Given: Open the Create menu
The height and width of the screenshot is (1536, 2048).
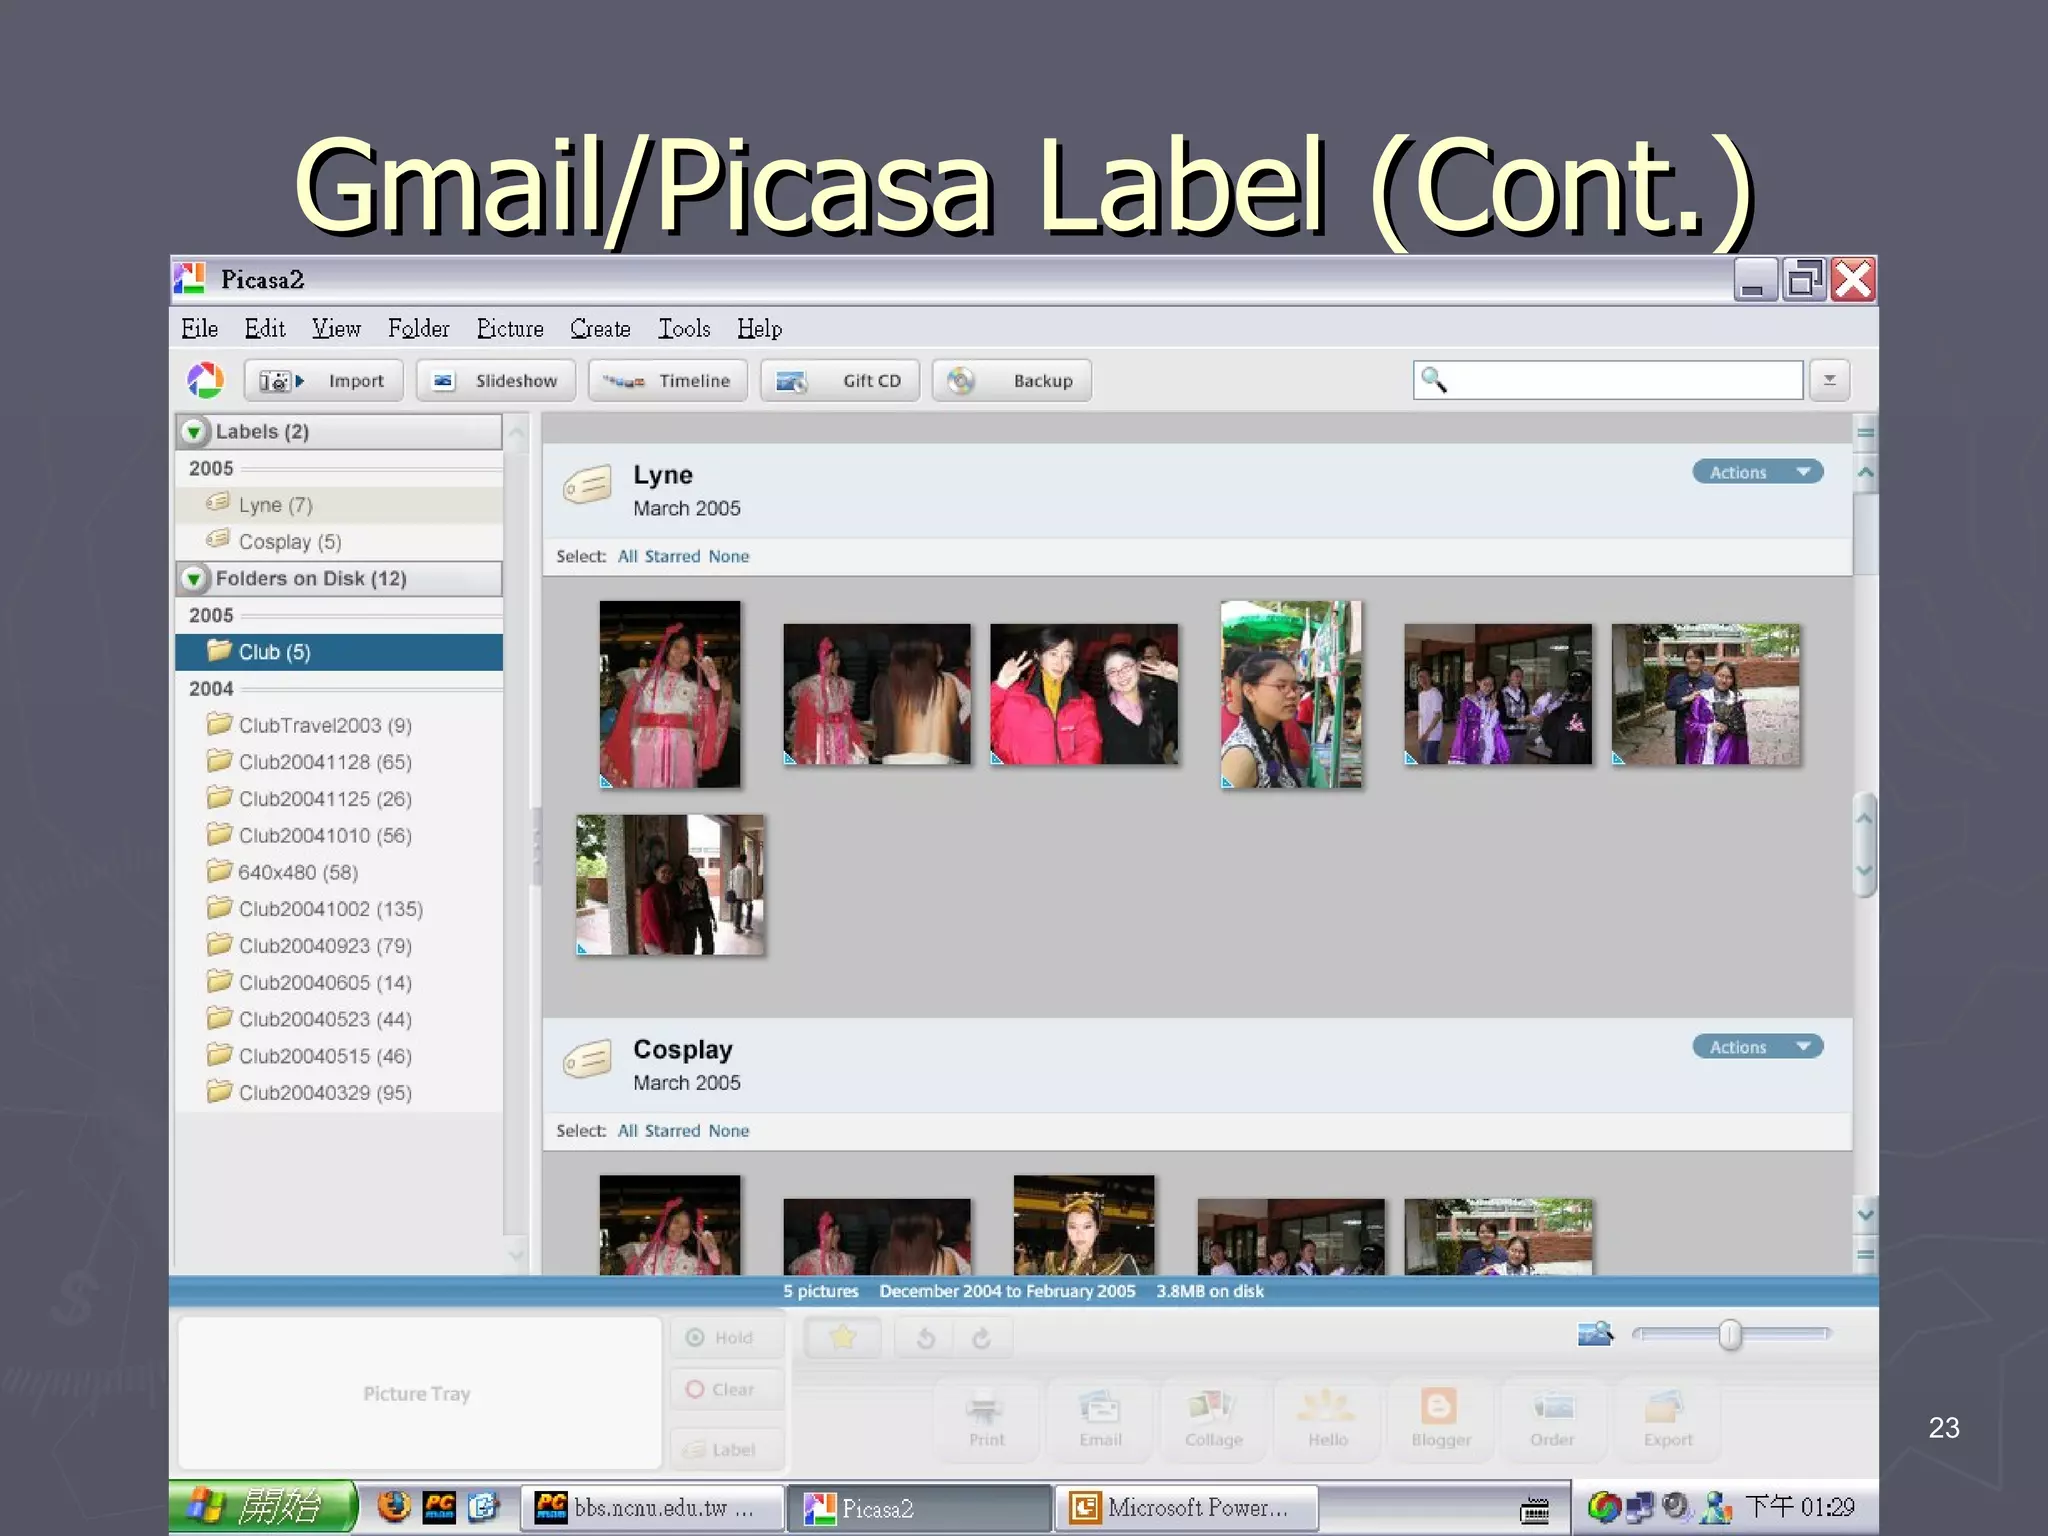Looking at the screenshot, I should (600, 329).
